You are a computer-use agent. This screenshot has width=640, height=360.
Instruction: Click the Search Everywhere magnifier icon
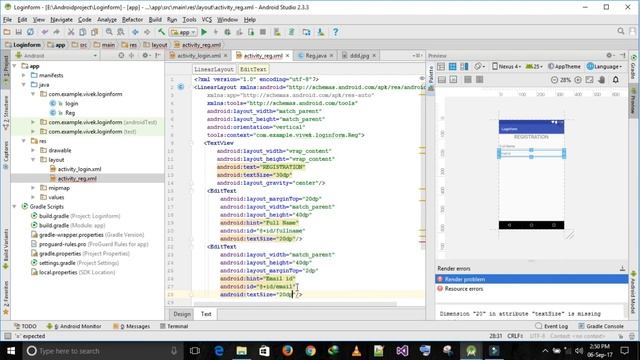click(621, 31)
